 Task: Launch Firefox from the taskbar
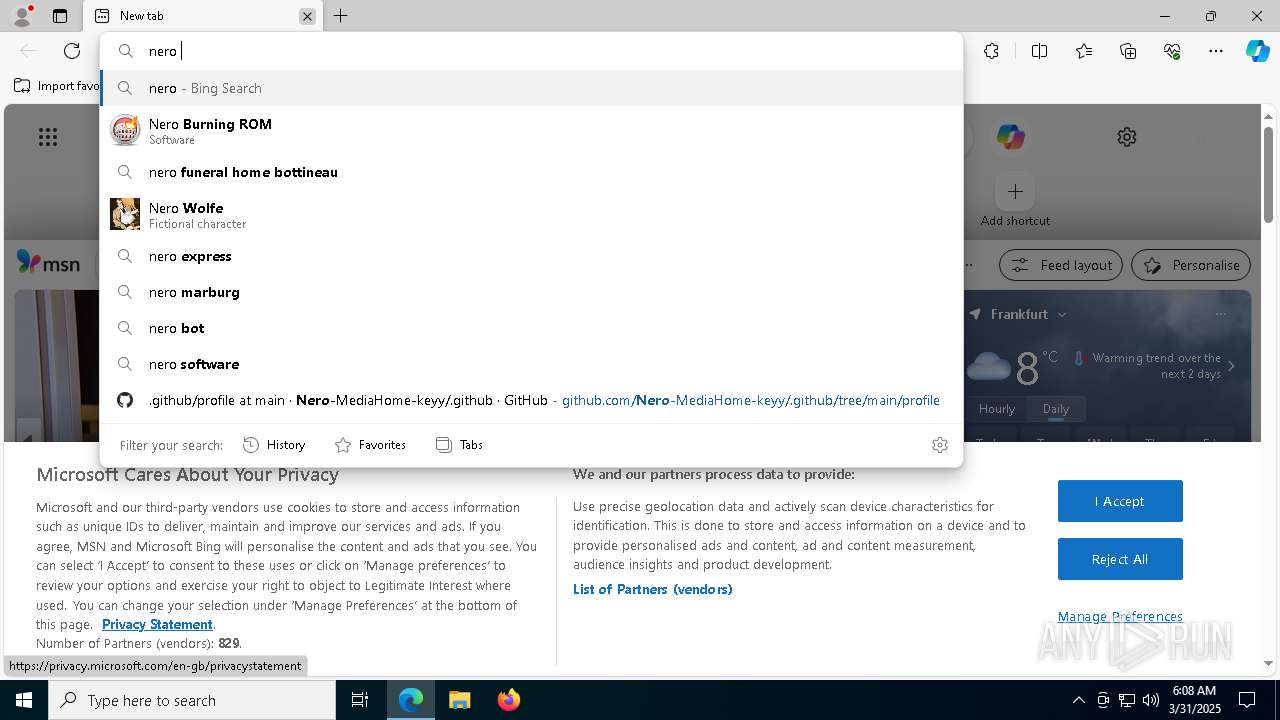point(508,700)
